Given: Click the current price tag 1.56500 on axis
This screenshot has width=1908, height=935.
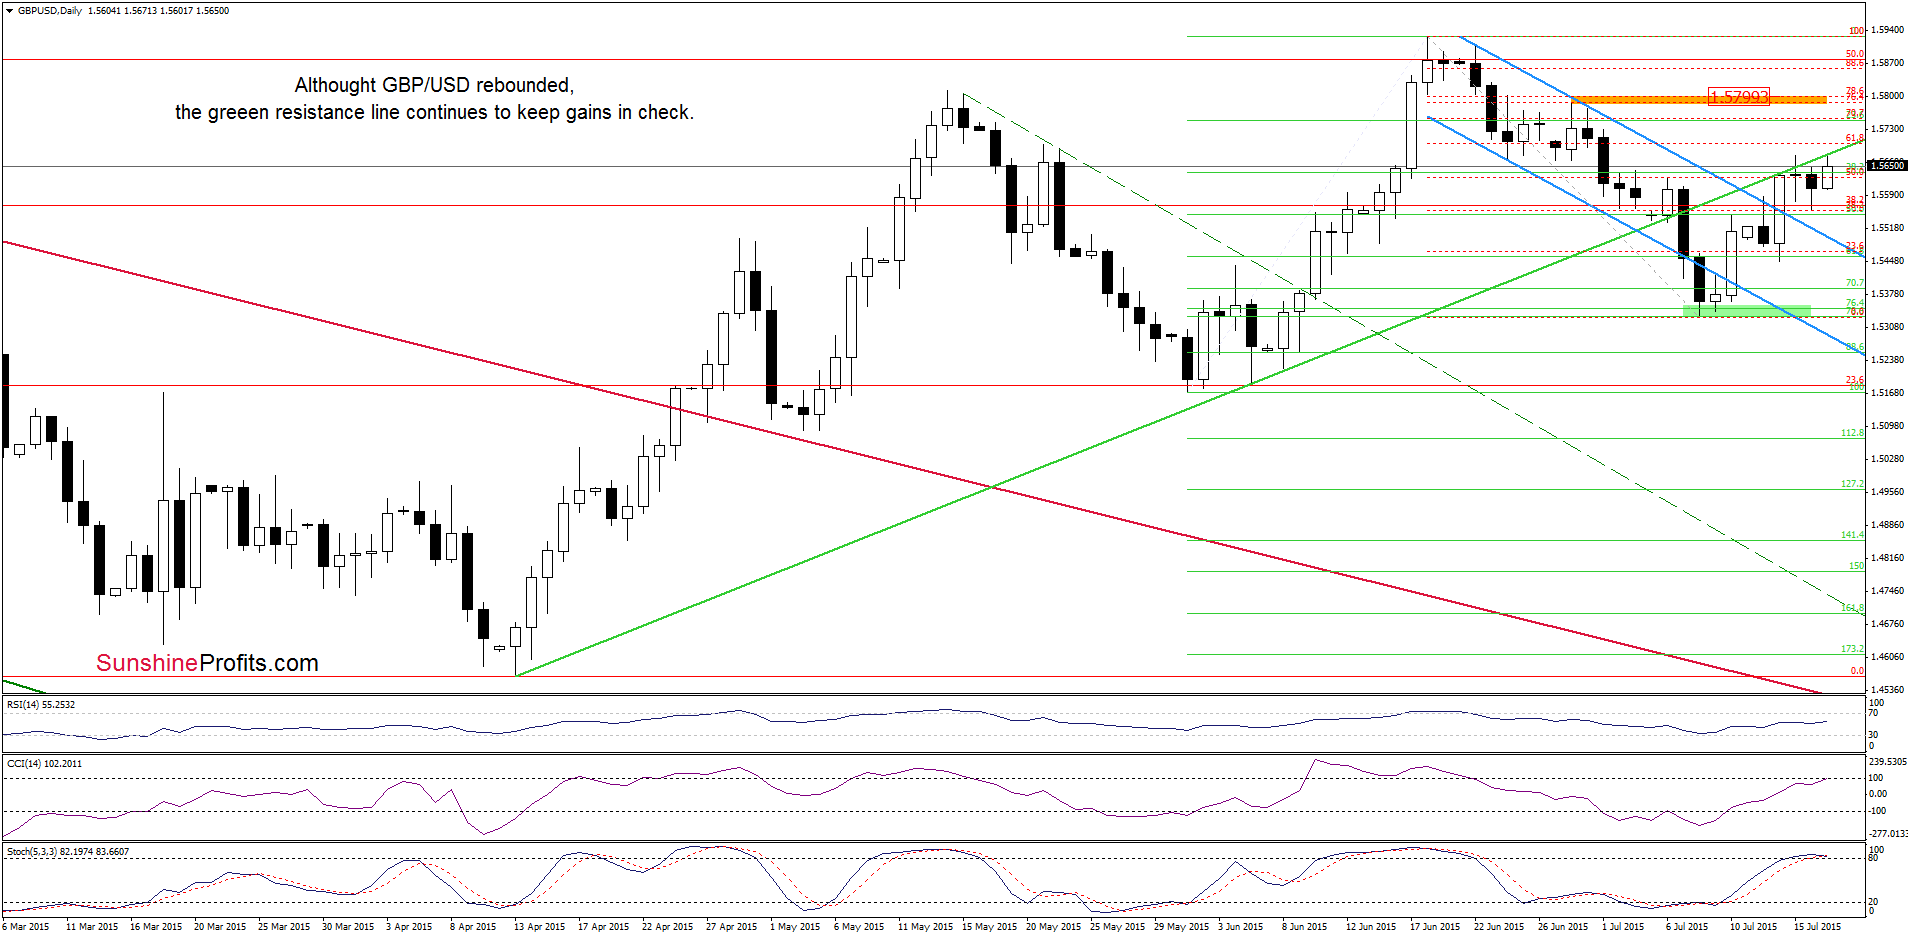Looking at the screenshot, I should (x=1887, y=165).
